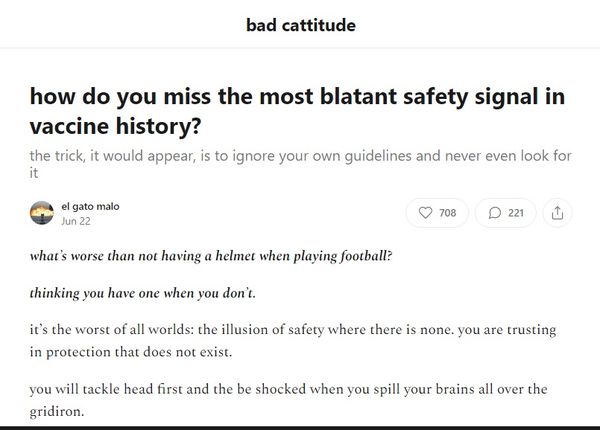The width and height of the screenshot is (600, 430).
Task: Click the bad cattitude publication title
Action: tap(301, 25)
